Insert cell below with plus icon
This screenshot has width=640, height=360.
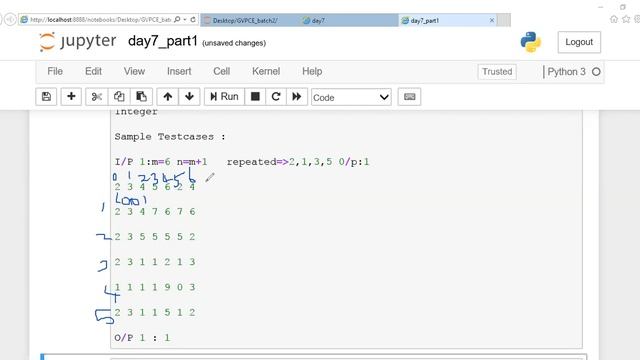click(71, 97)
